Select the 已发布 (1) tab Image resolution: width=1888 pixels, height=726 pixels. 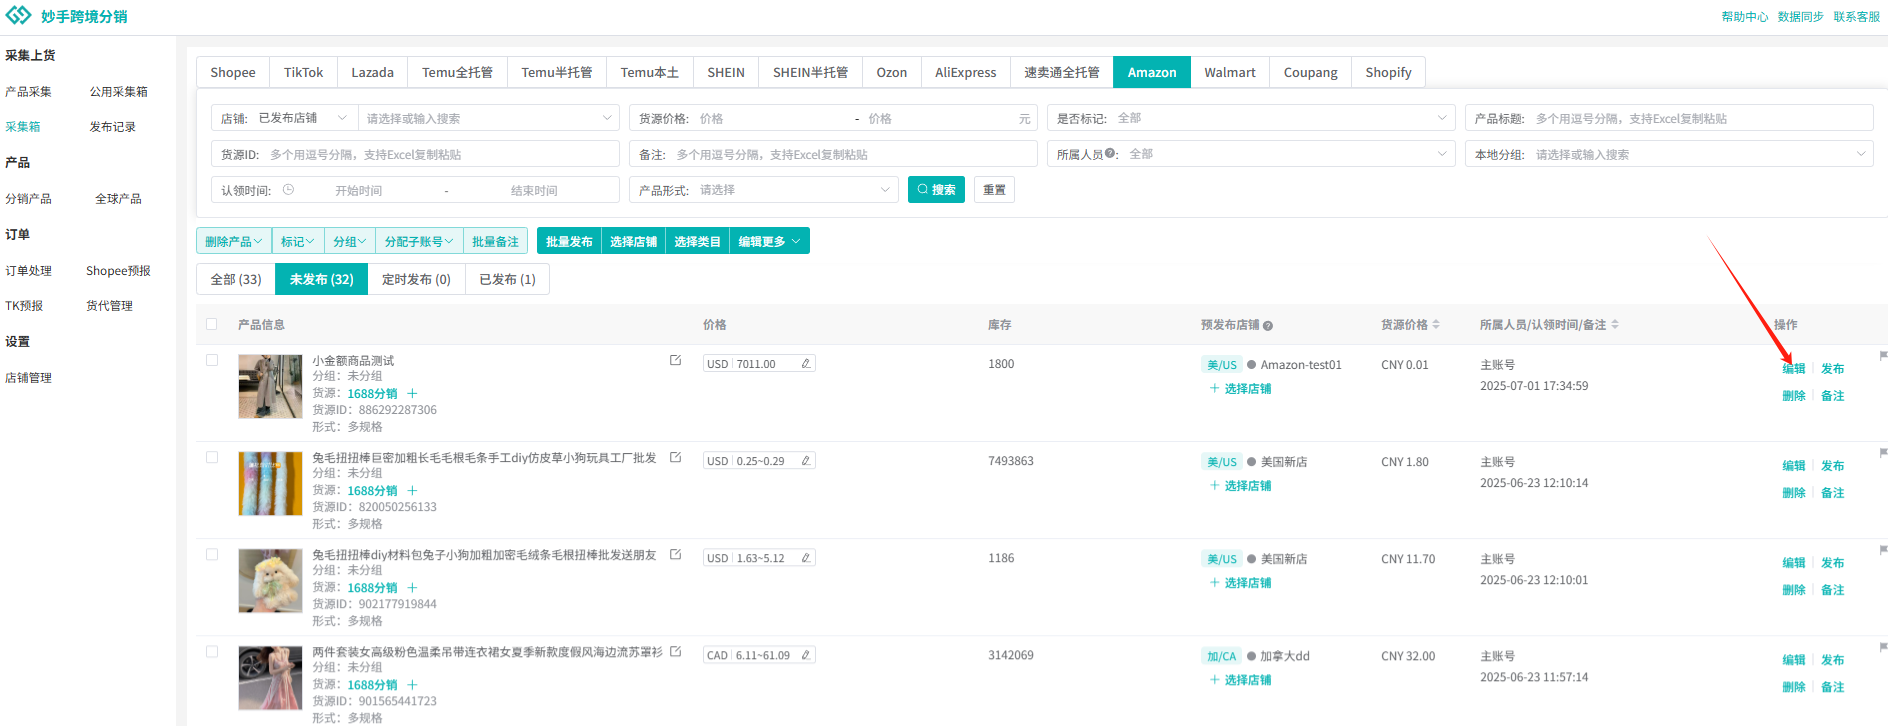(x=507, y=279)
